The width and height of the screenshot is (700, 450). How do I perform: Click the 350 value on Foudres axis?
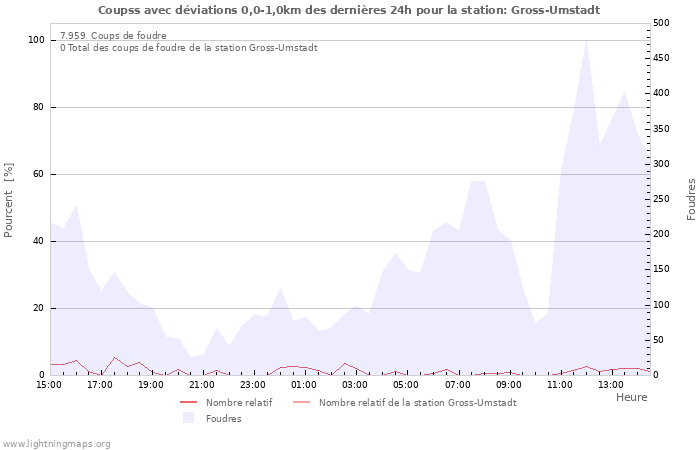click(661, 129)
